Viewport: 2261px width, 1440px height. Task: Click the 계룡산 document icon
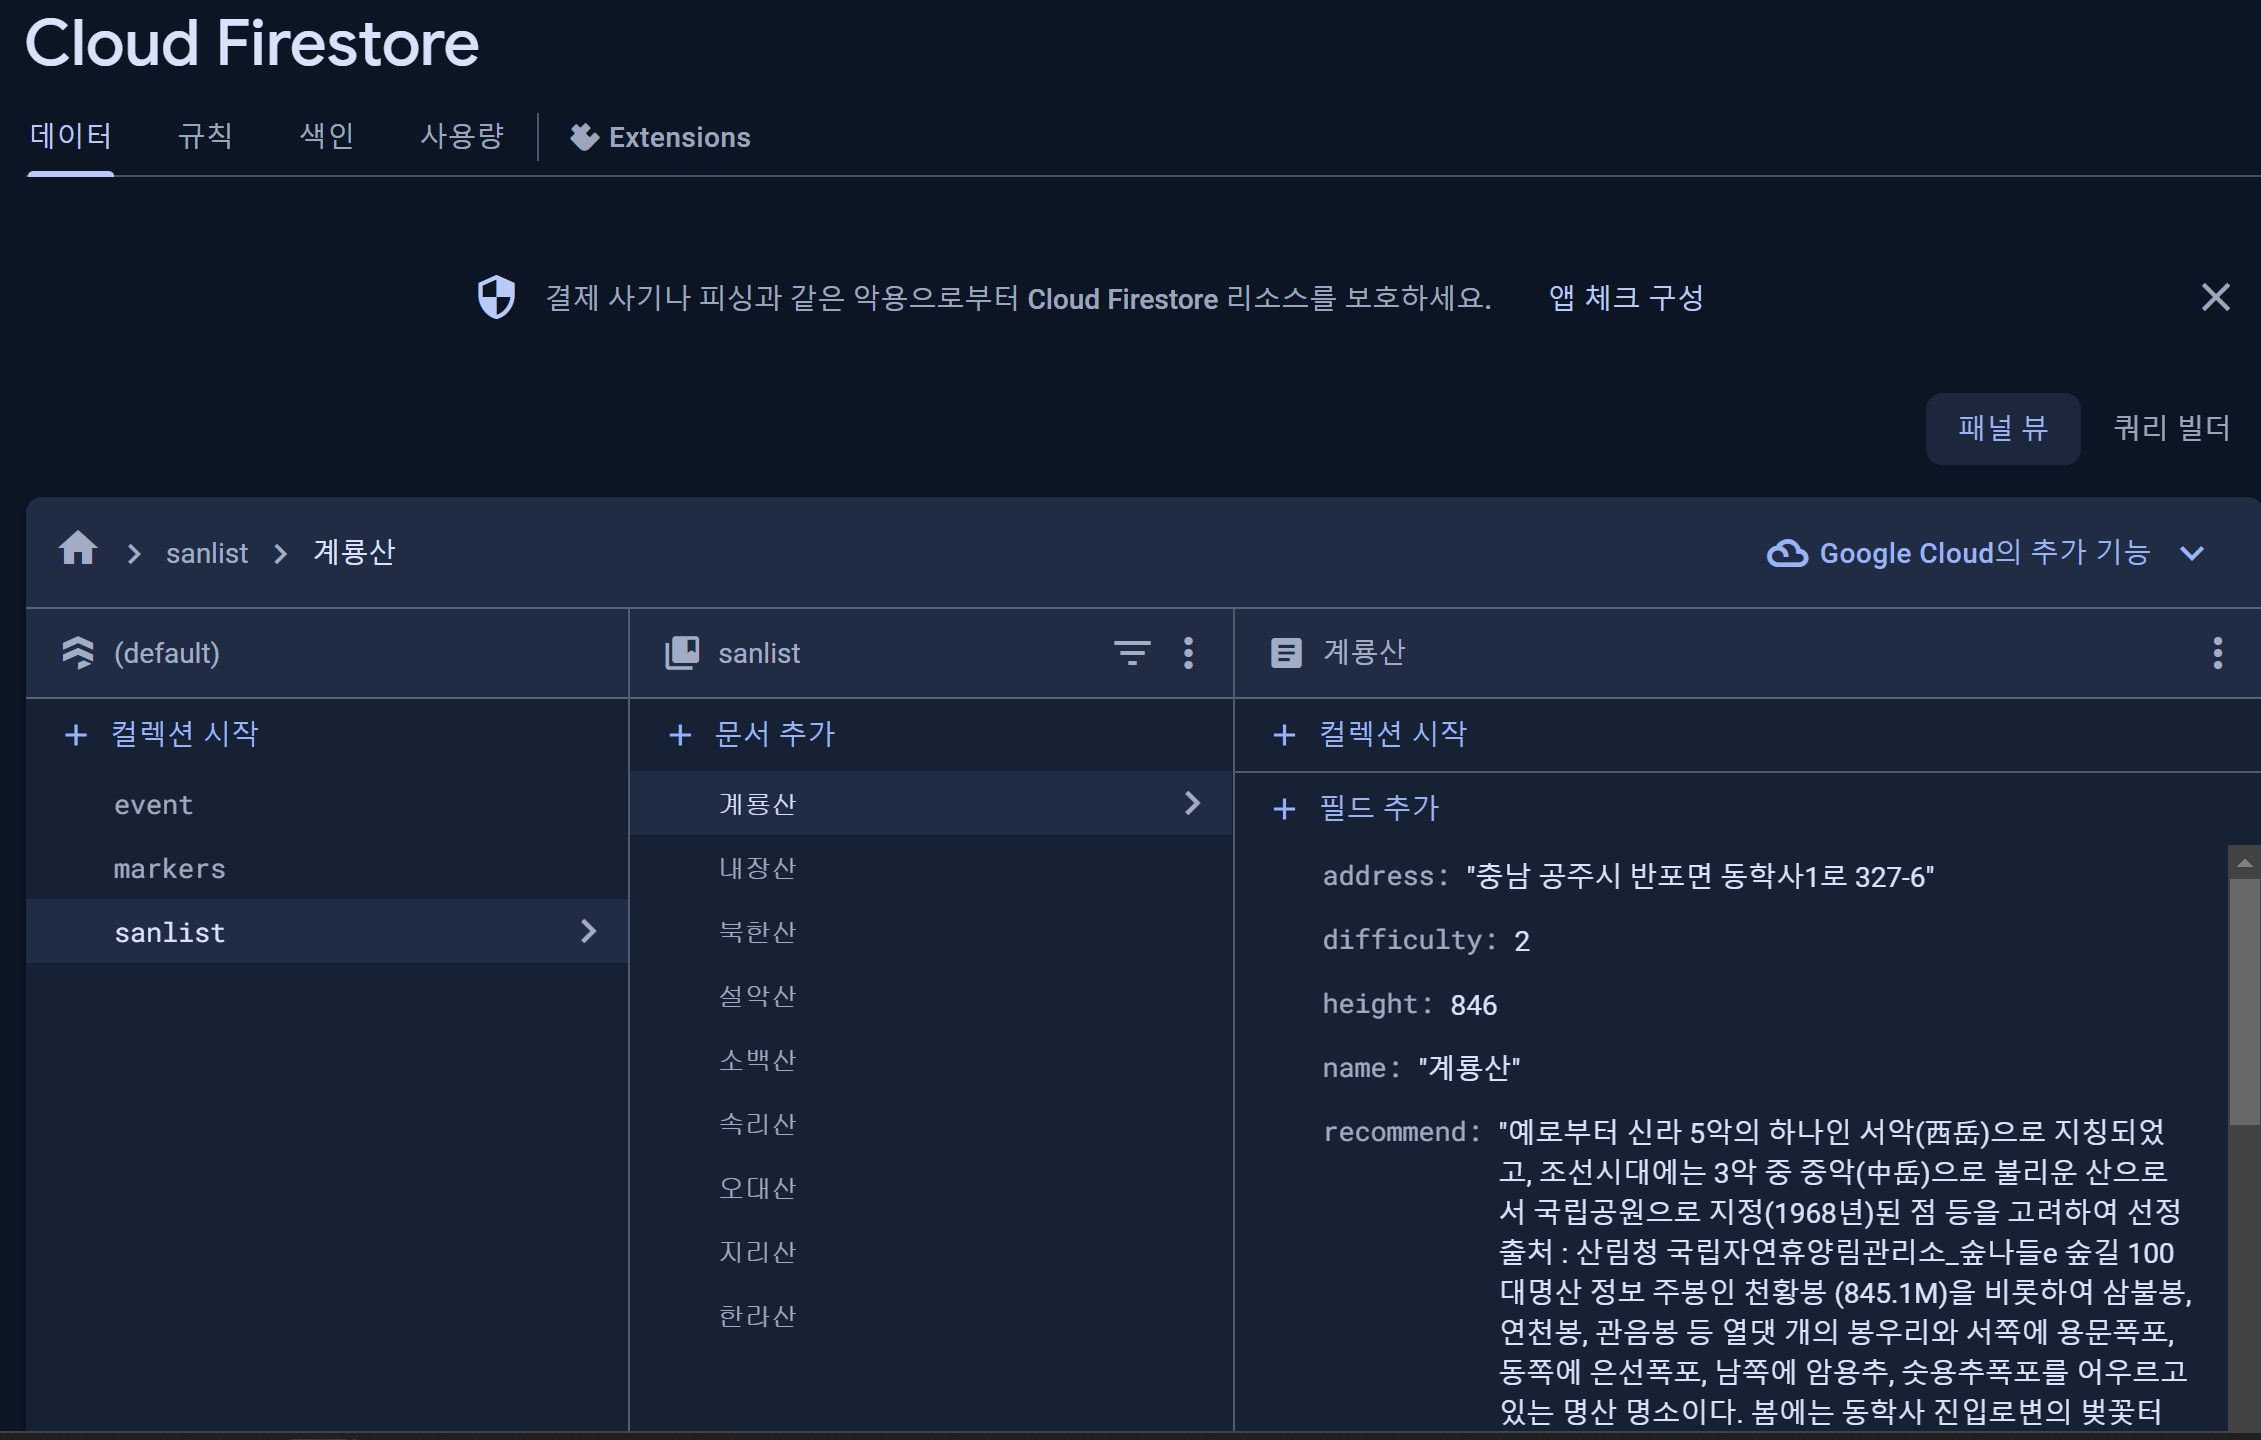(x=1286, y=653)
